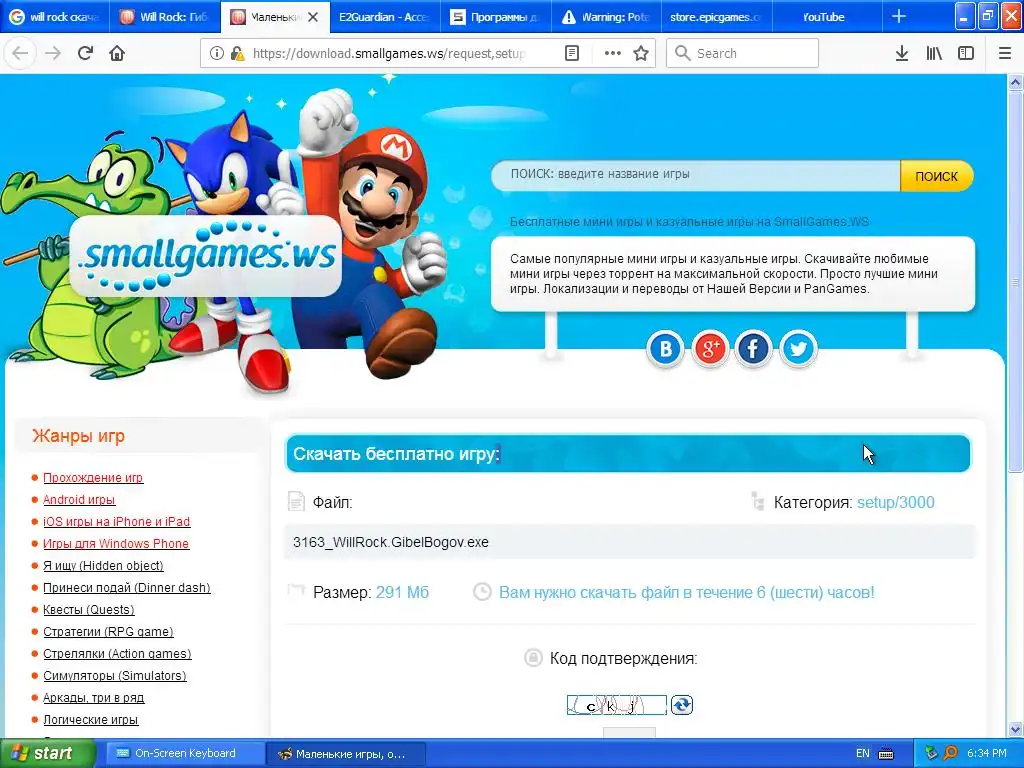Open Я ищу (Hidden object) link
The width and height of the screenshot is (1024, 768).
pyautogui.click(x=103, y=566)
